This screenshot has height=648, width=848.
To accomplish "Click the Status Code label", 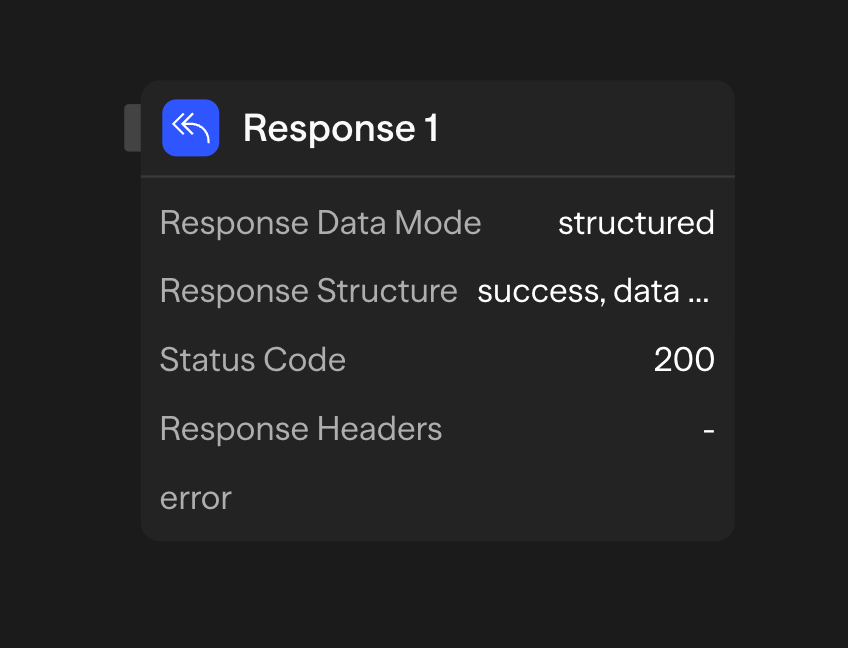I will [x=253, y=359].
